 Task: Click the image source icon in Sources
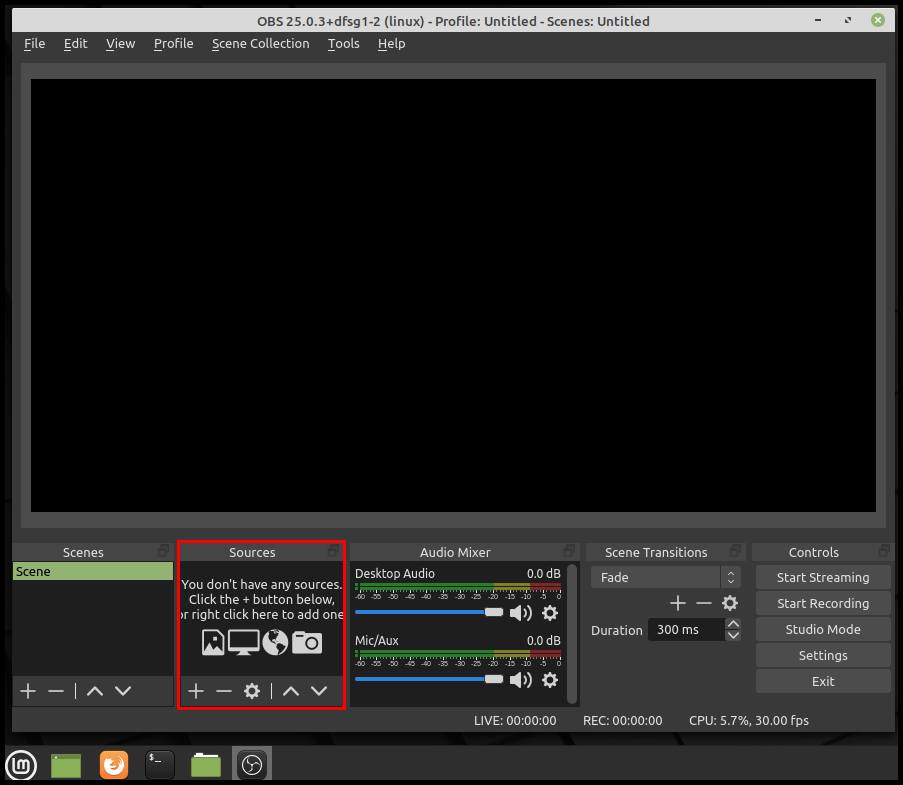pyautogui.click(x=213, y=642)
